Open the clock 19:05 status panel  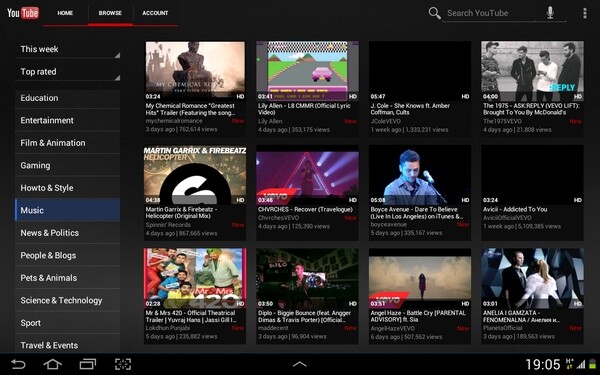[x=542, y=364]
